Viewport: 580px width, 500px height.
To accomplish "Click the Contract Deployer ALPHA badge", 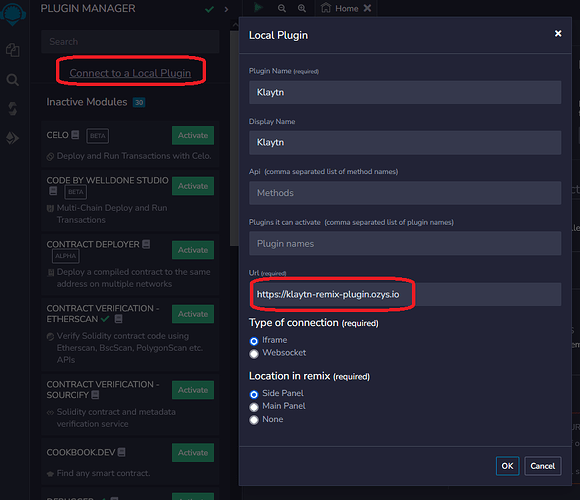I will pyautogui.click(x=66, y=256).
